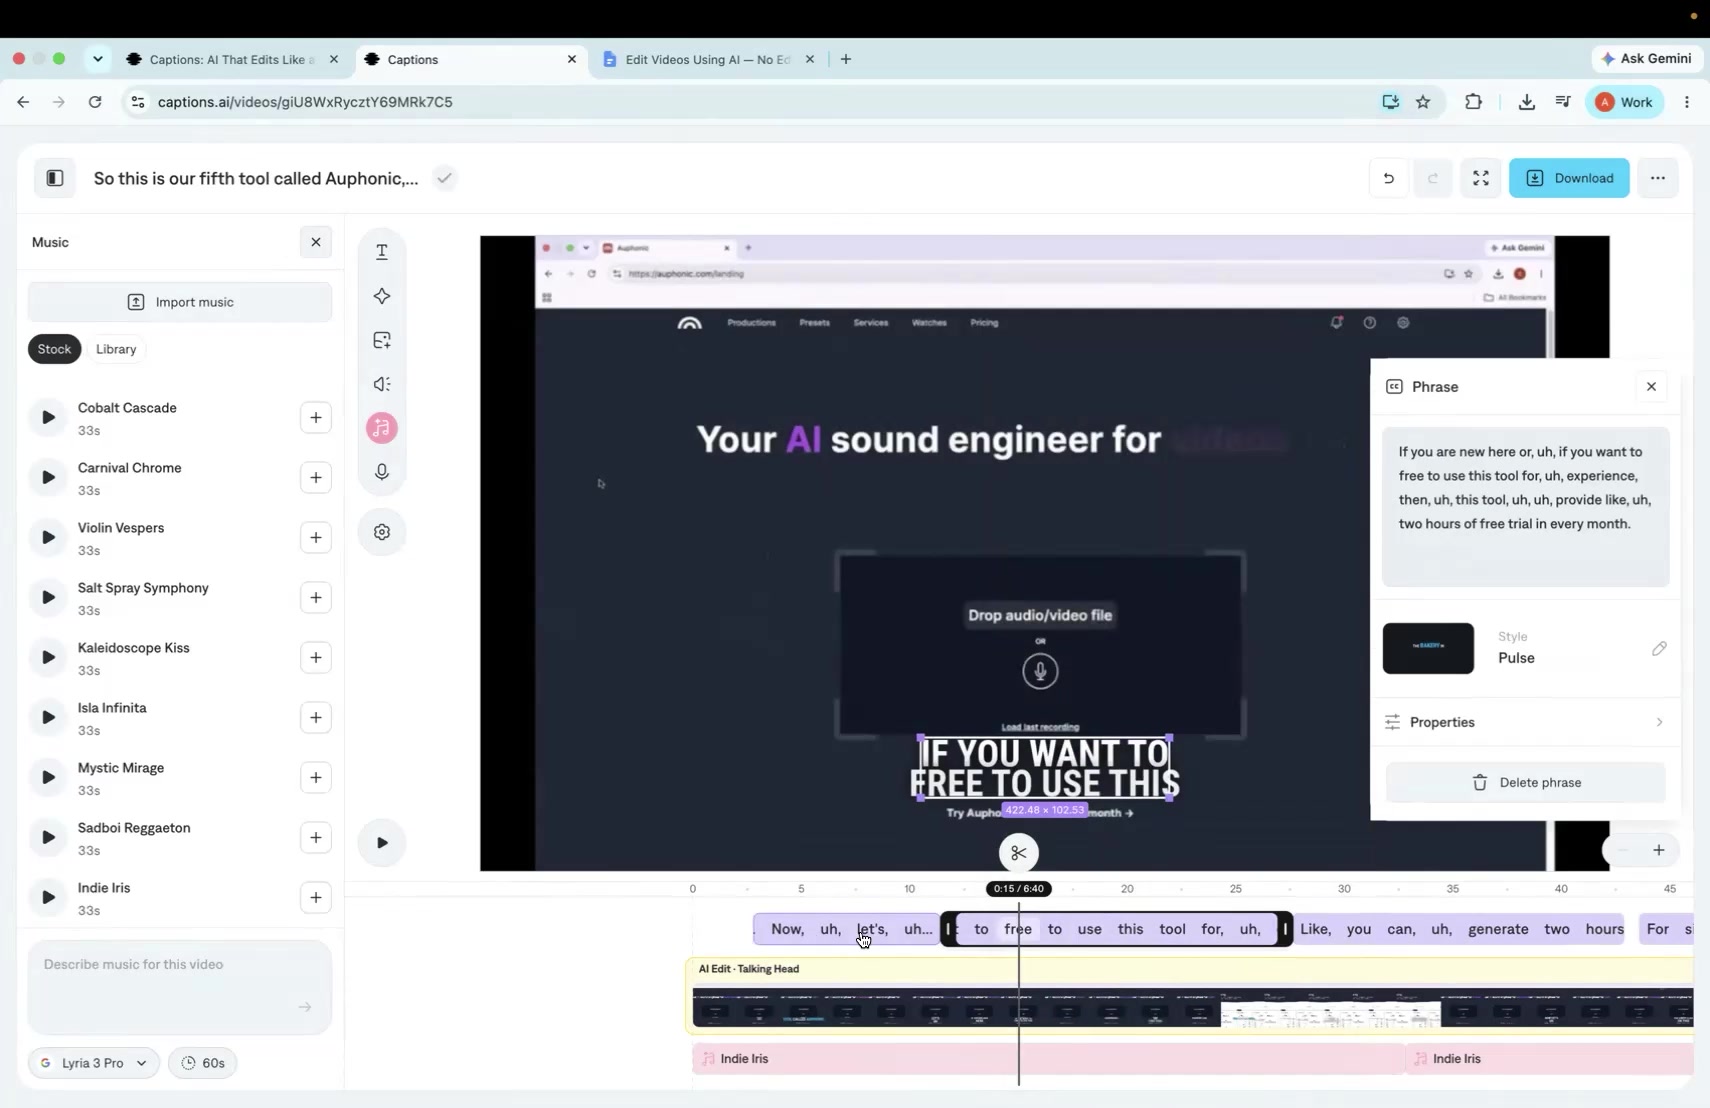Click Delete phrase button

(1525, 782)
